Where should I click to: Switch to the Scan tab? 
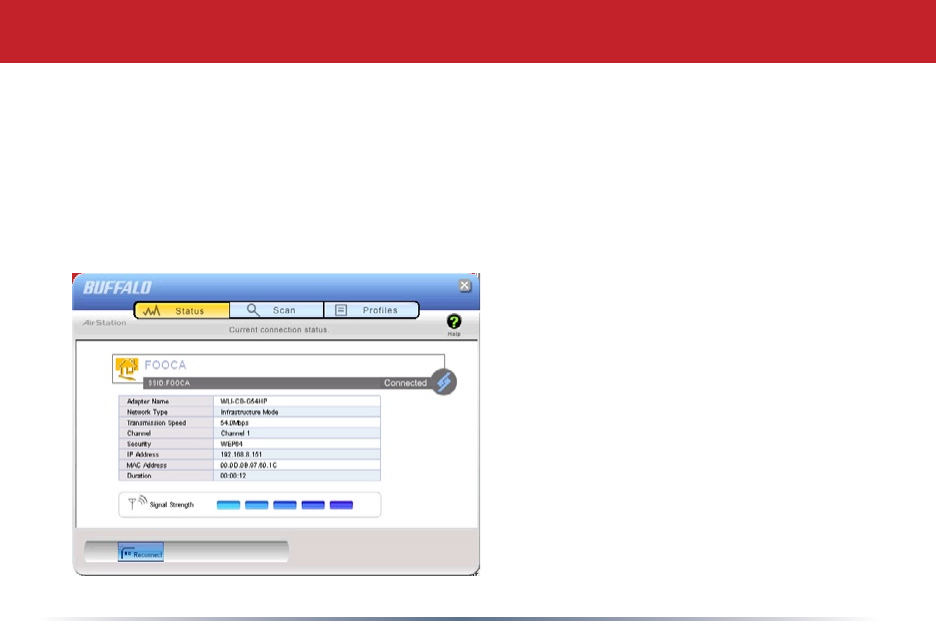pos(276,310)
